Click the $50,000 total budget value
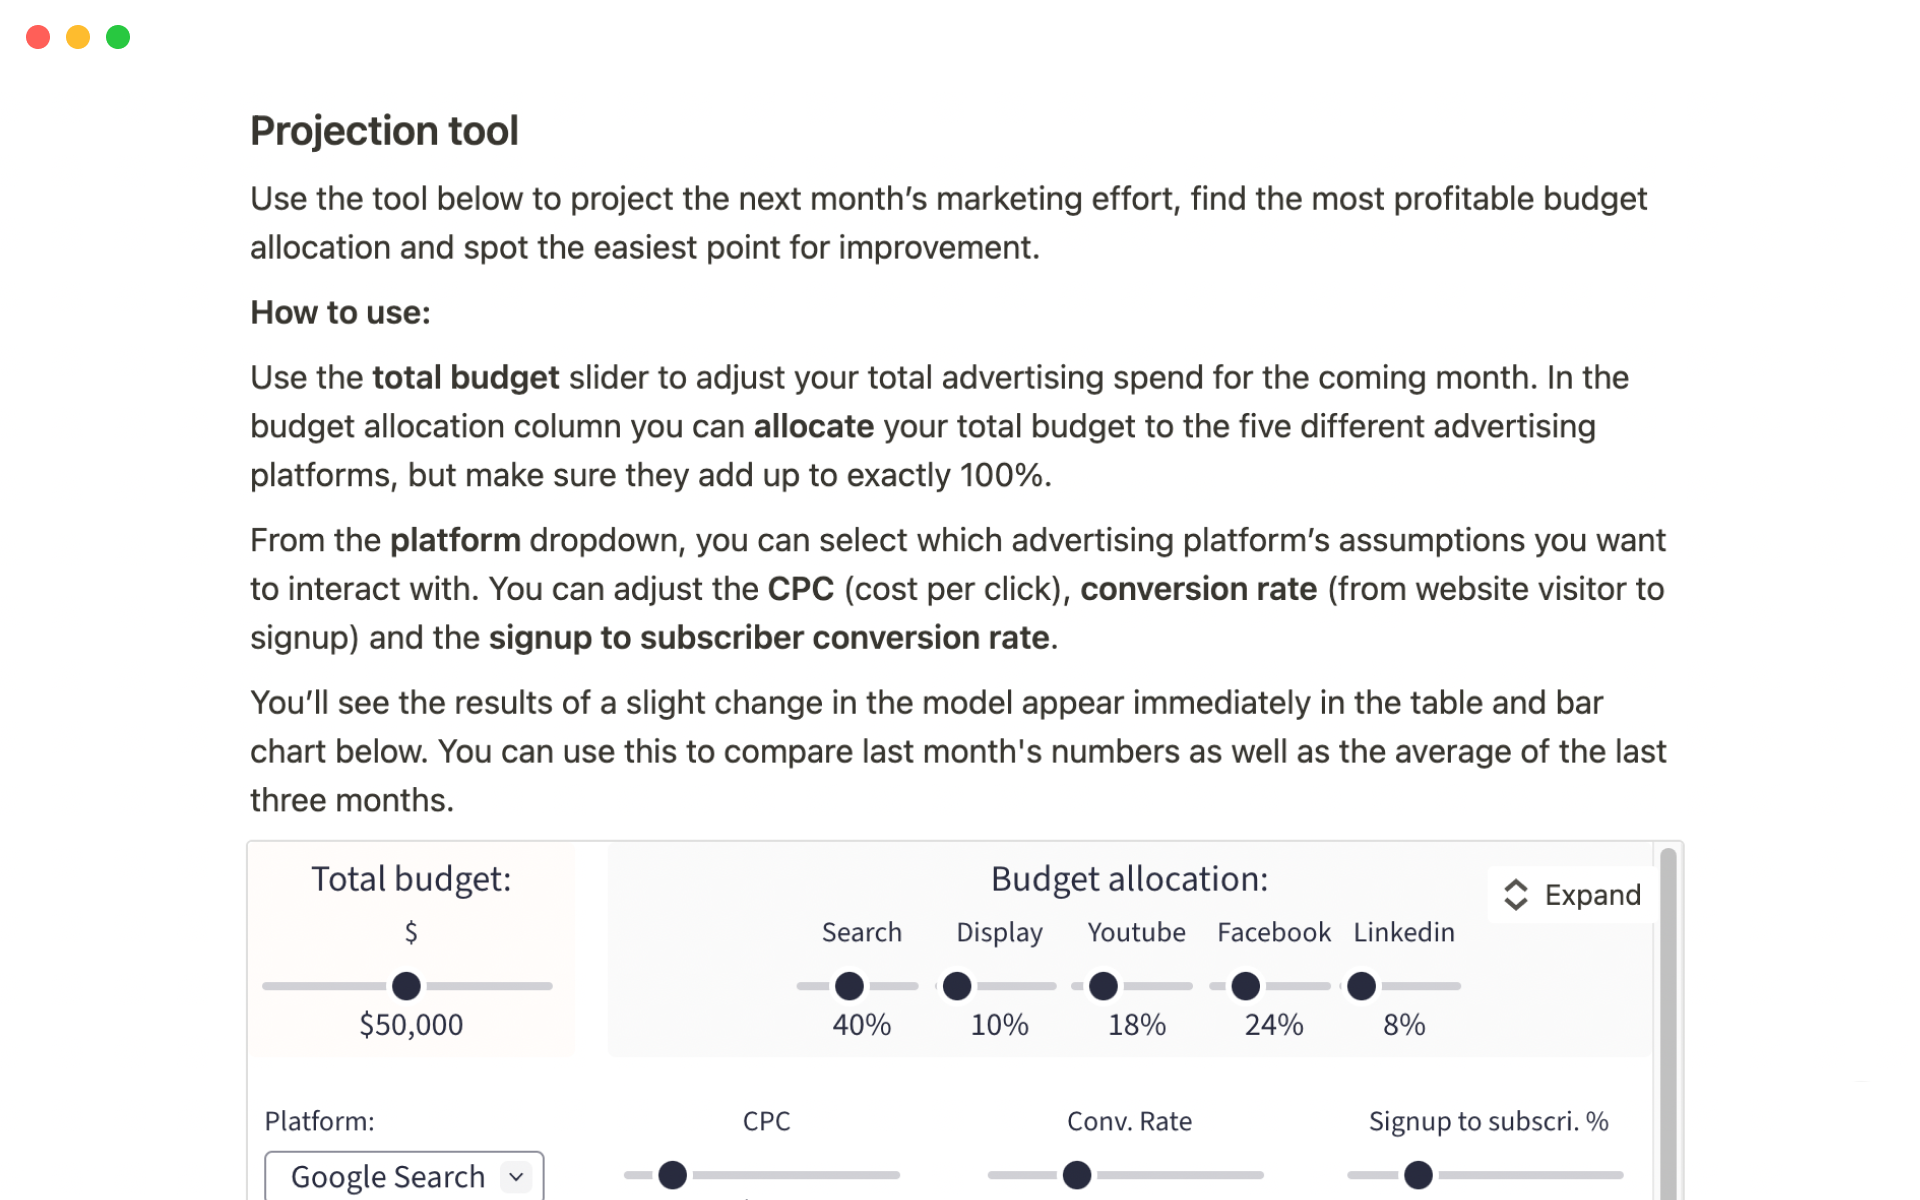Image resolution: width=1920 pixels, height=1200 pixels. [411, 1025]
